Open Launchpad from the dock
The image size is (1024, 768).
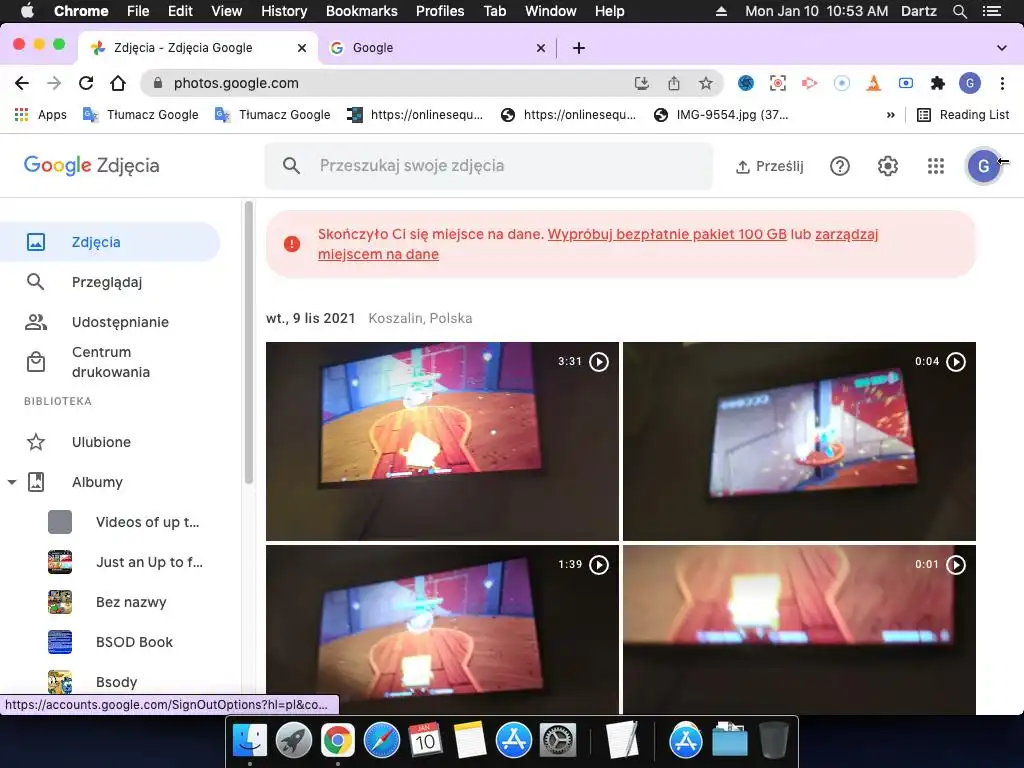[x=294, y=741]
